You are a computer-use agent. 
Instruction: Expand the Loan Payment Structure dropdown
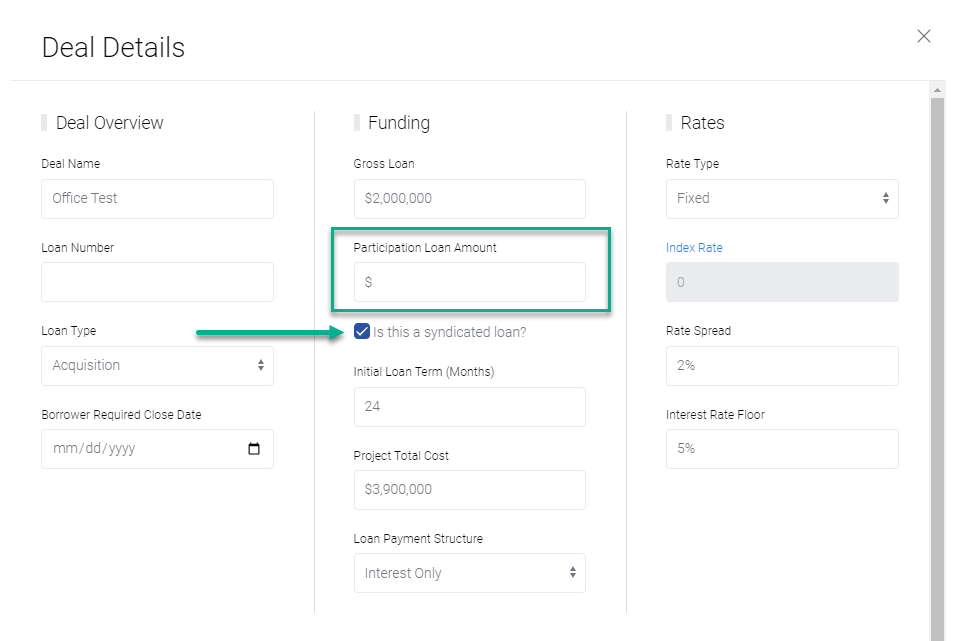[469, 574]
